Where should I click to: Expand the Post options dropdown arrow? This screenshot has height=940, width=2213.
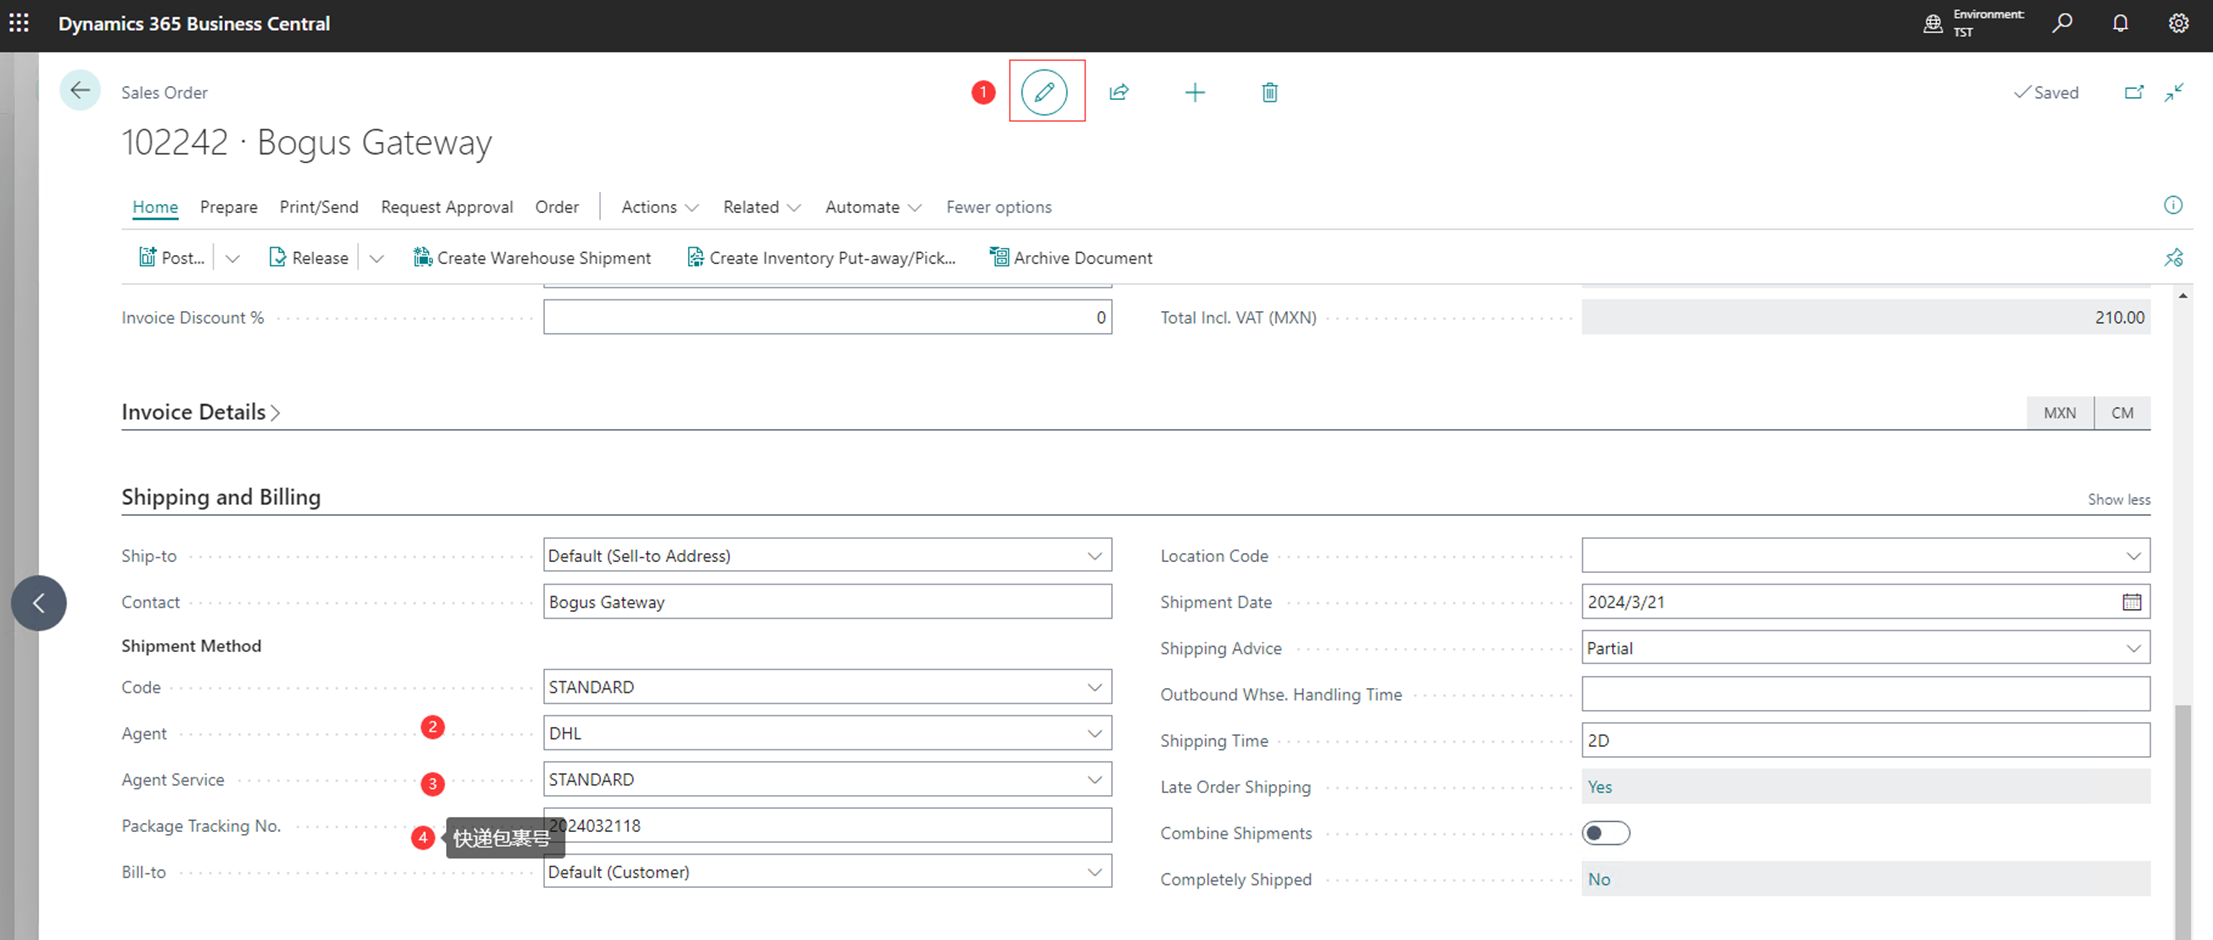[x=232, y=258]
